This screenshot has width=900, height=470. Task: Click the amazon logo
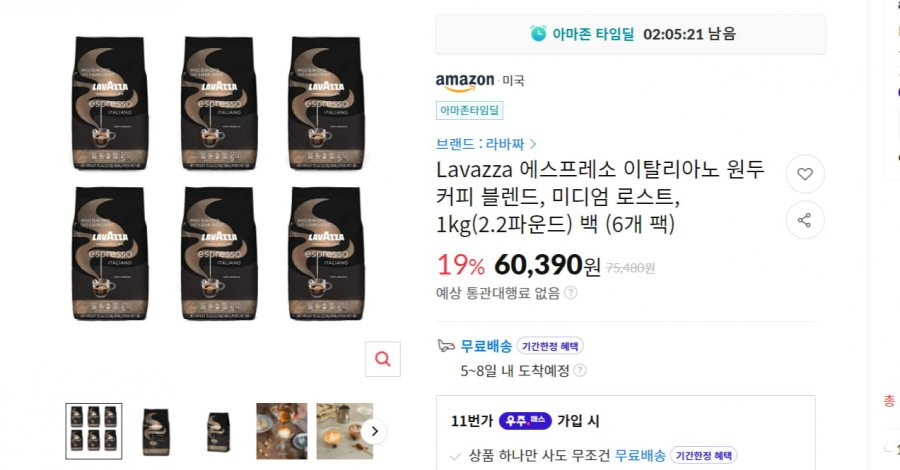click(465, 82)
